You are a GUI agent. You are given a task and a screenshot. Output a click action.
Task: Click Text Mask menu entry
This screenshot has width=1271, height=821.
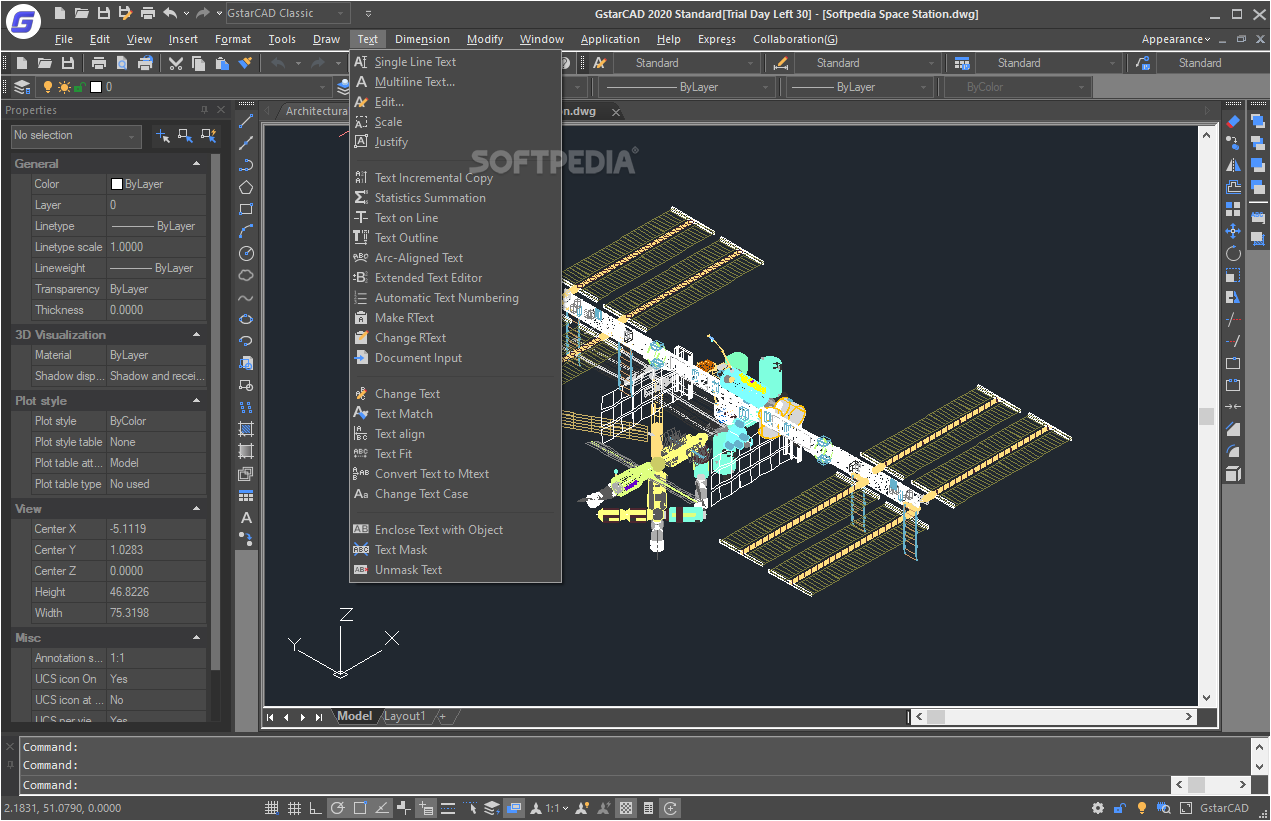click(455, 550)
